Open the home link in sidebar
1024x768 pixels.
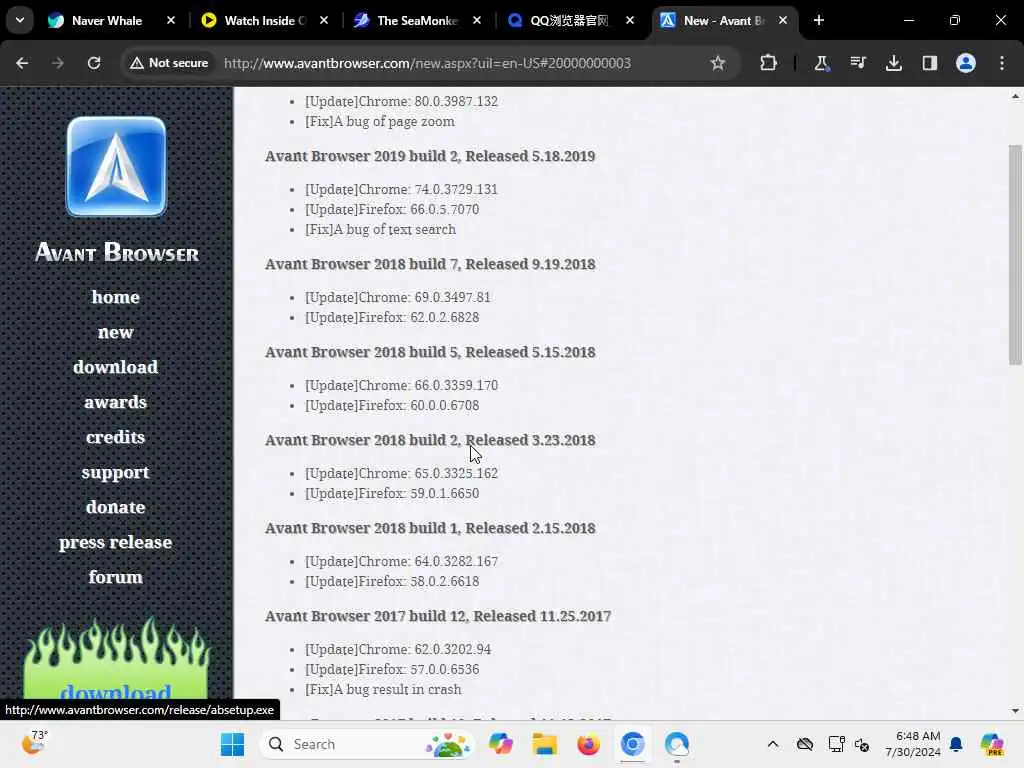click(x=116, y=297)
